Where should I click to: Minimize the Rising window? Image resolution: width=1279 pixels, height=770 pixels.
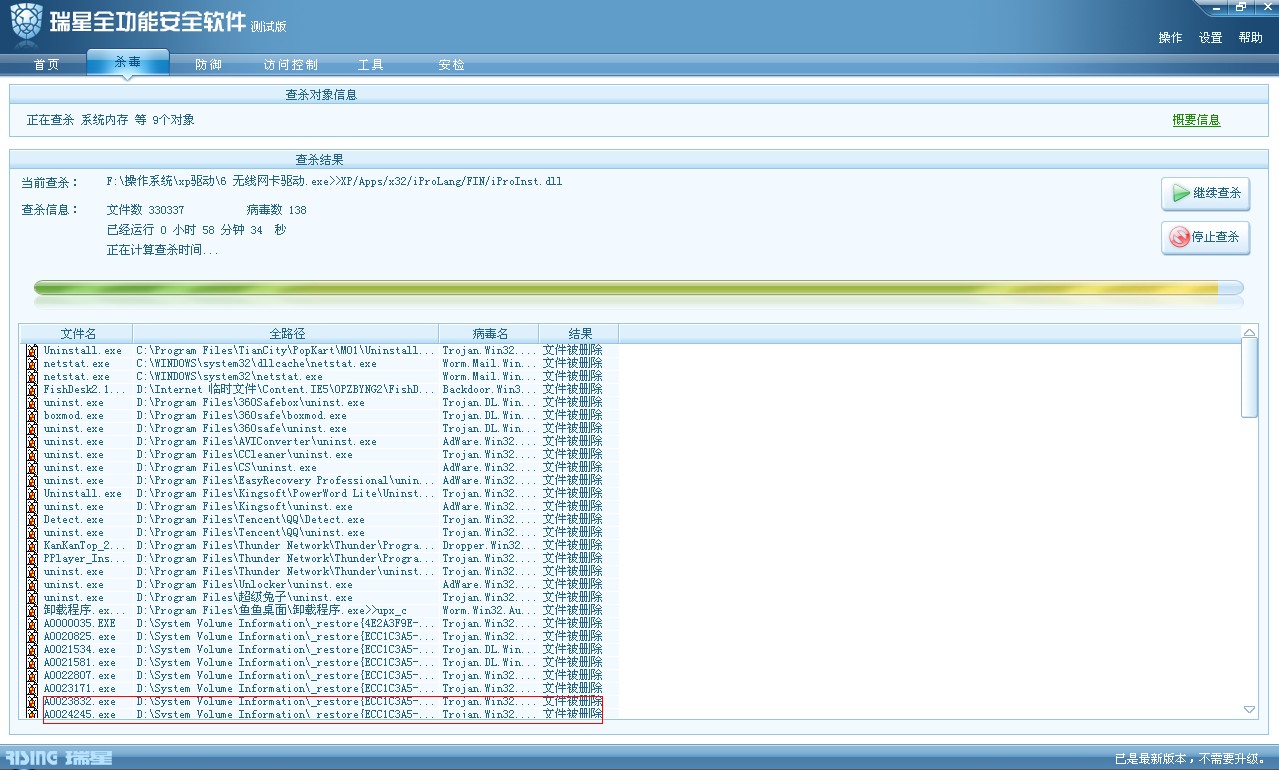click(1216, 7)
